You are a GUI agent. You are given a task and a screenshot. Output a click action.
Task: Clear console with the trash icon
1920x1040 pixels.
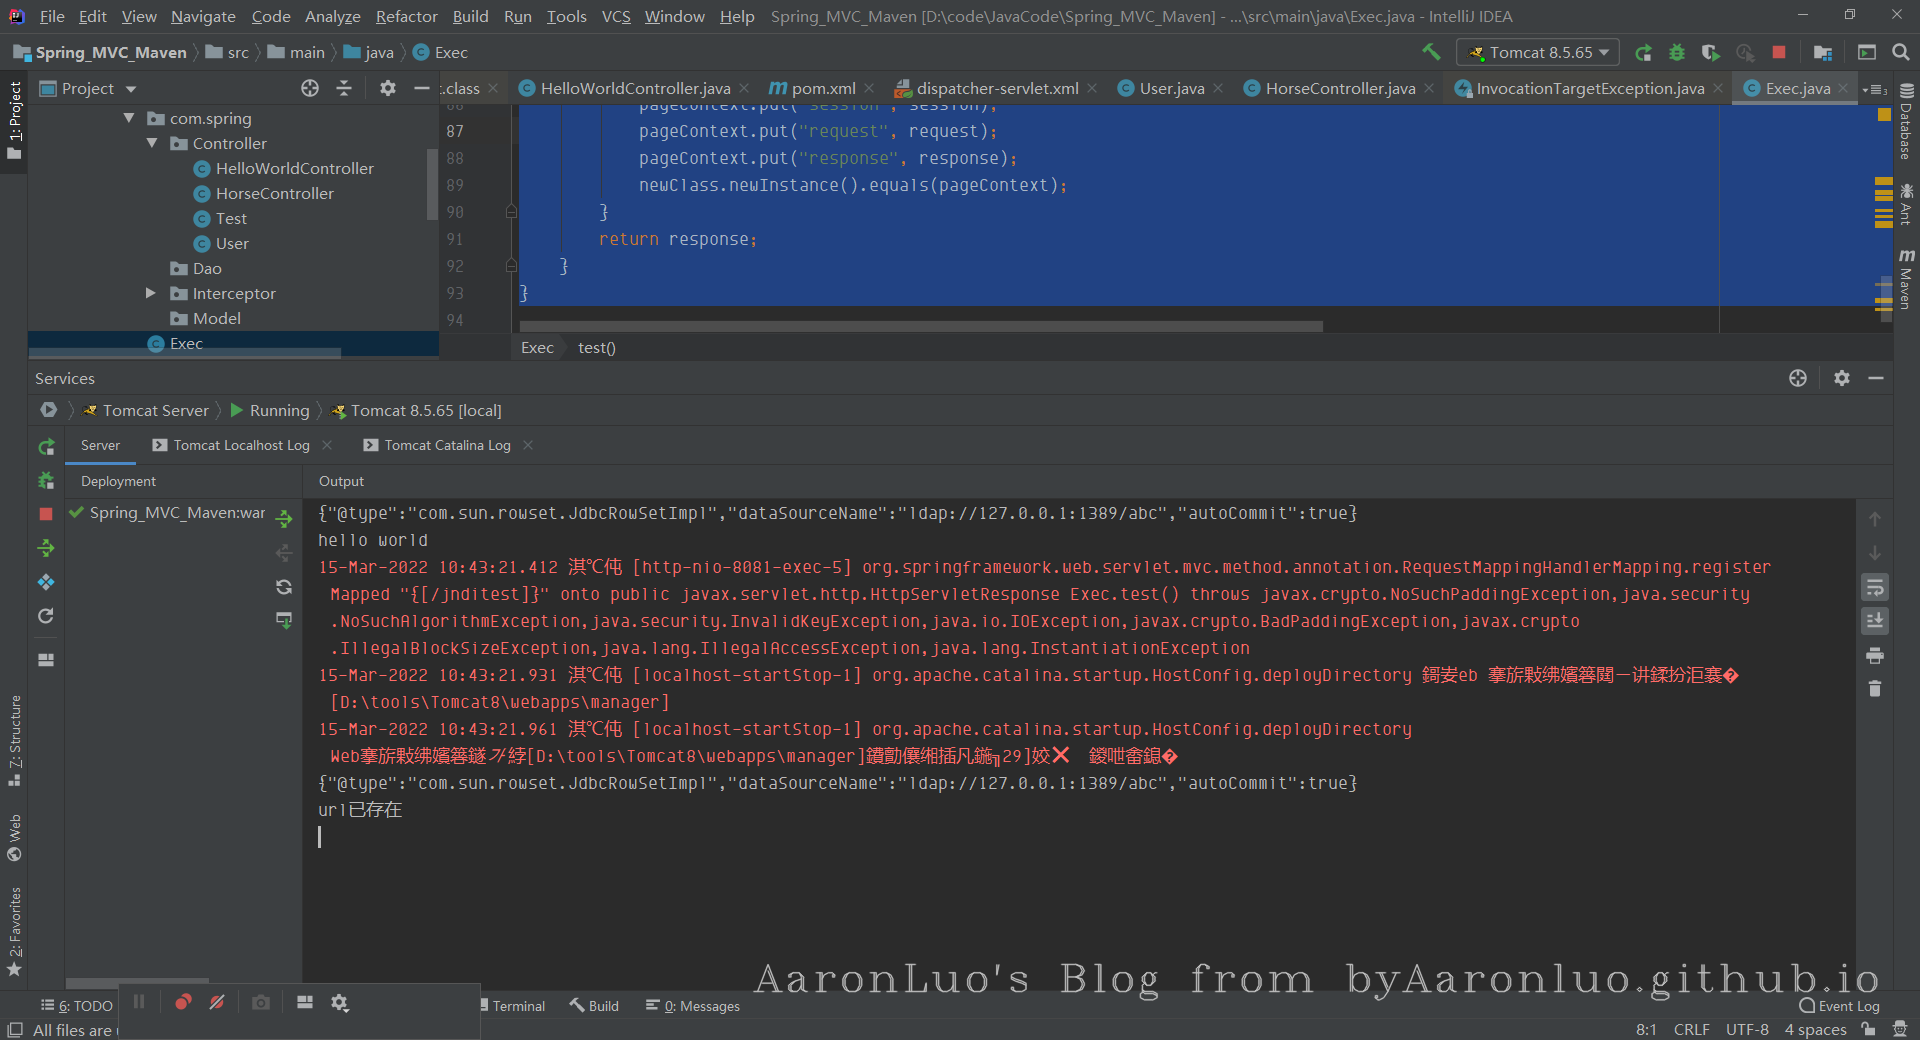[1875, 689]
